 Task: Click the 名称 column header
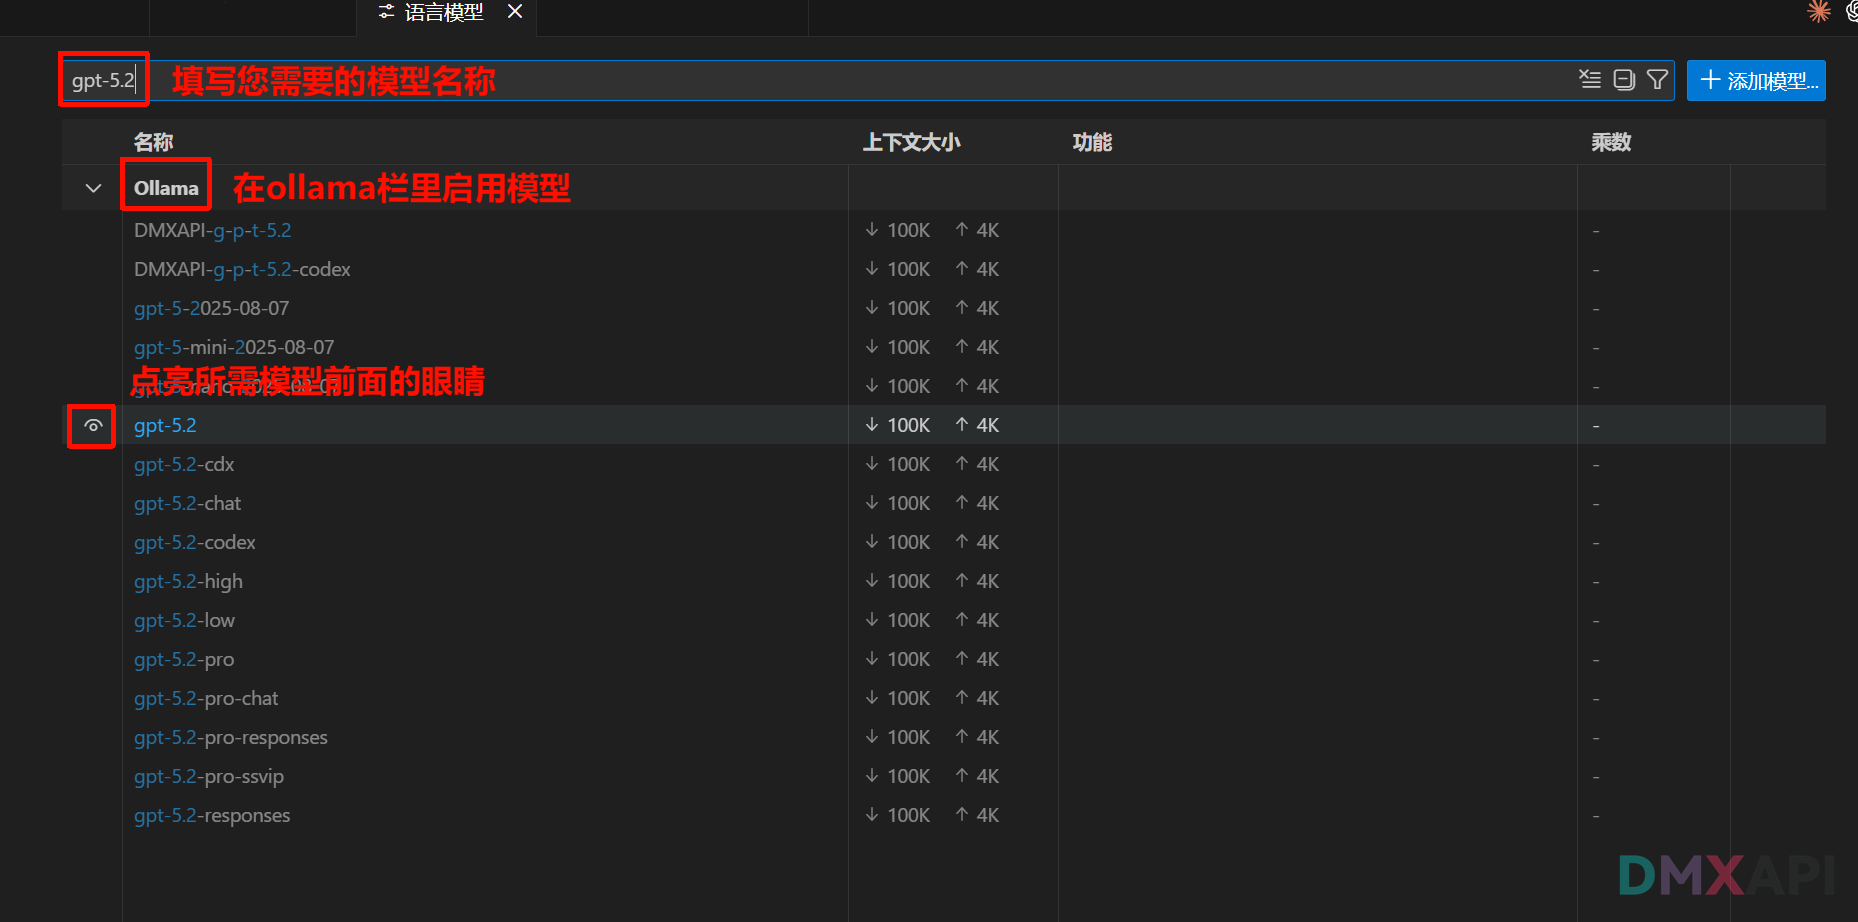153,142
